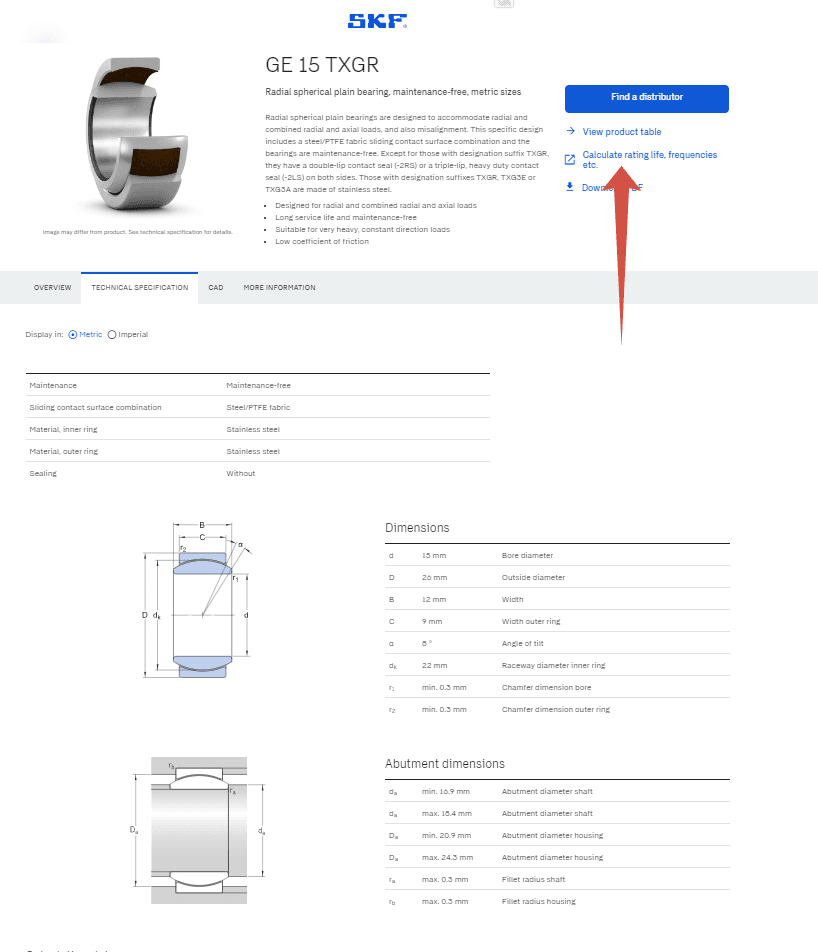
Task: Switch to the Technical Specification tab
Action: tap(139, 288)
